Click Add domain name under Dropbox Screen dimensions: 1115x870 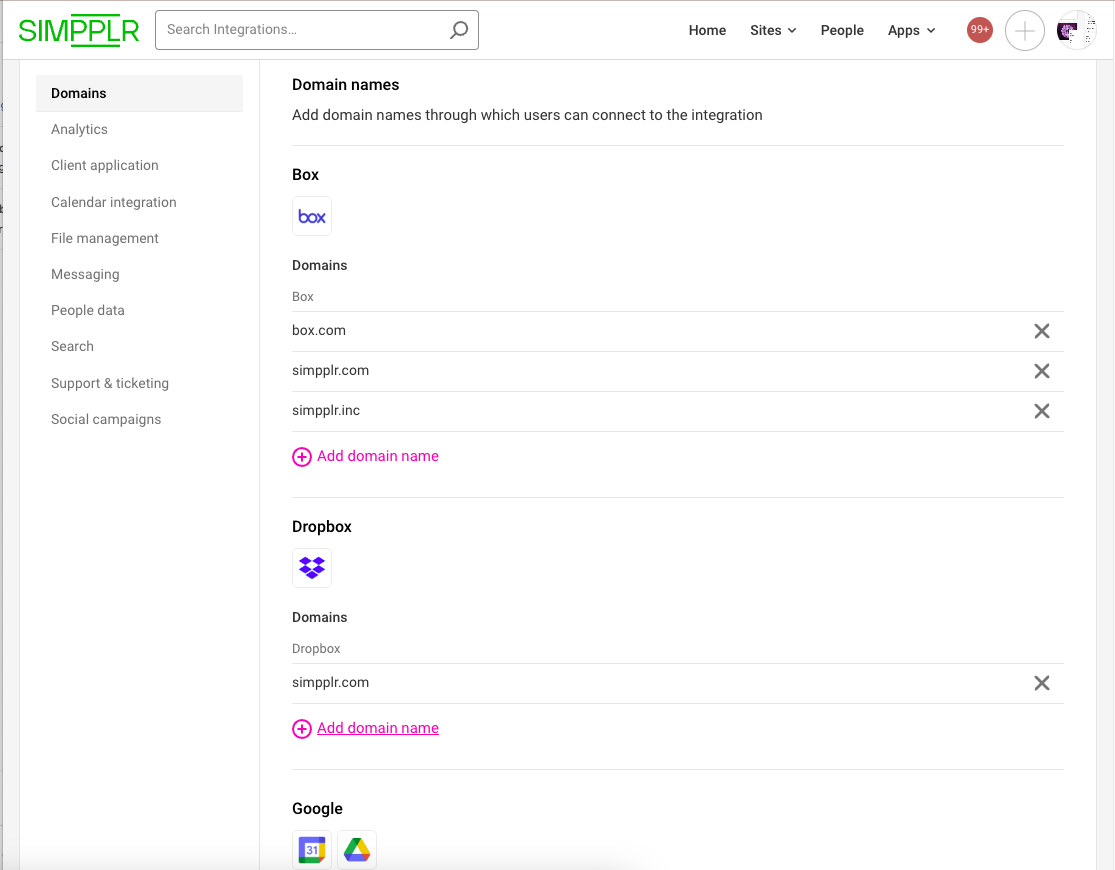tap(377, 728)
